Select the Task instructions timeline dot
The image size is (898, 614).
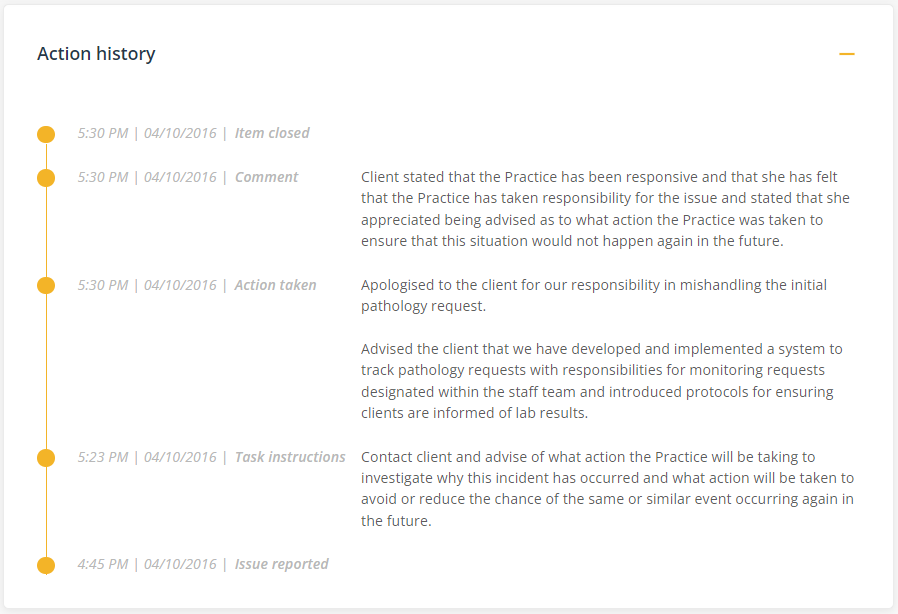(46, 458)
